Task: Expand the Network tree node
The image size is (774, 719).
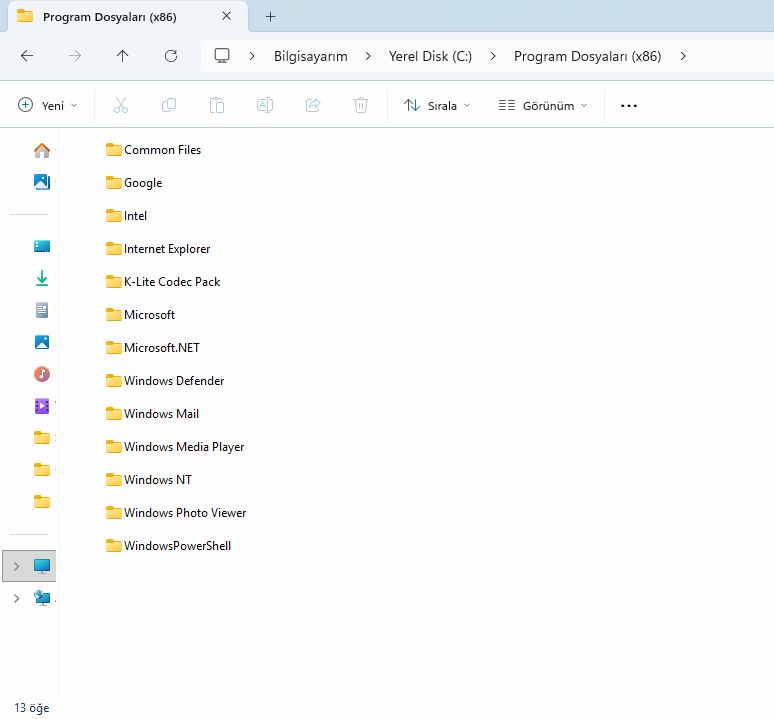Action: [16, 598]
